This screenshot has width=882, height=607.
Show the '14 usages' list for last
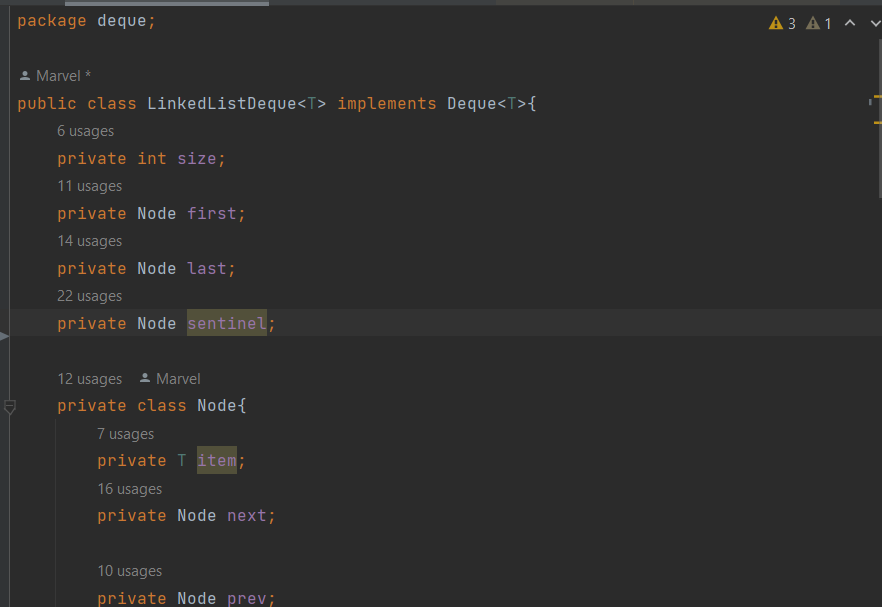(89, 241)
